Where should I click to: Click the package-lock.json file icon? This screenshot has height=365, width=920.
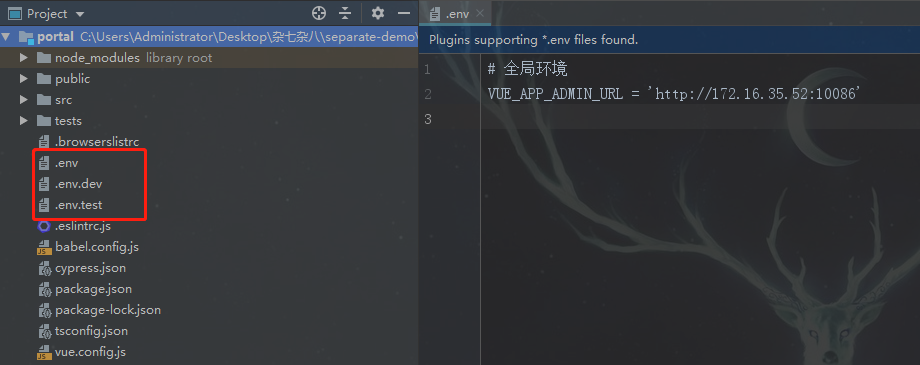coord(44,310)
